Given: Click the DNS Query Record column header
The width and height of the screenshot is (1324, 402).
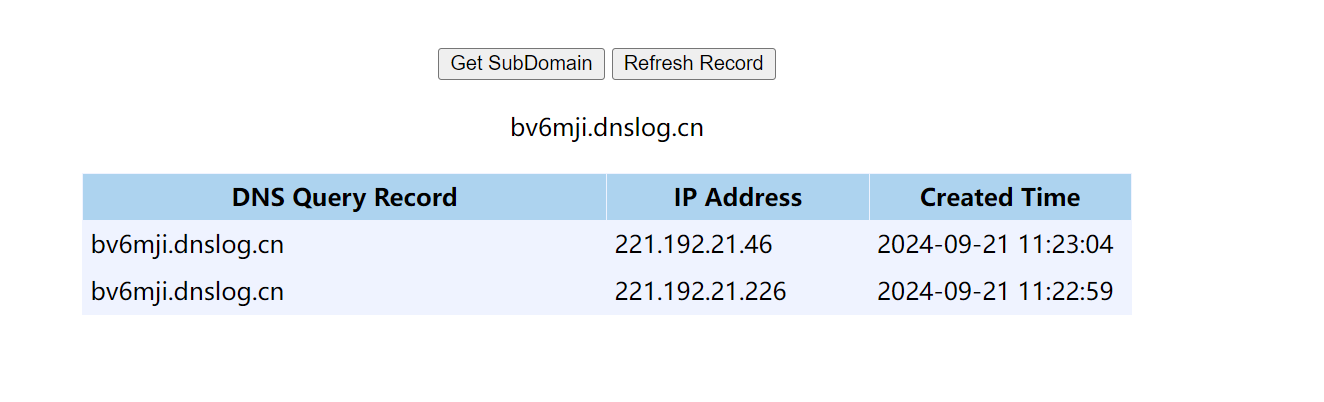Looking at the screenshot, I should point(344,197).
